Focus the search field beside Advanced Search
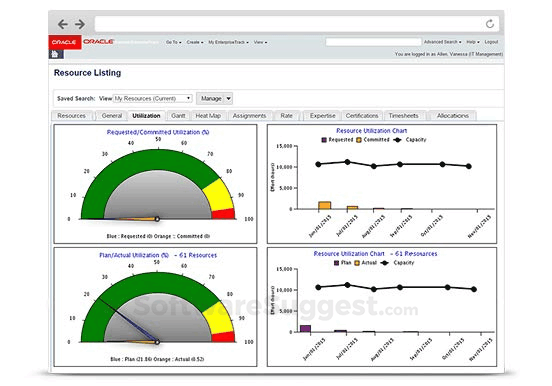Image resolution: width=552 pixels, height=386 pixels. point(373,42)
